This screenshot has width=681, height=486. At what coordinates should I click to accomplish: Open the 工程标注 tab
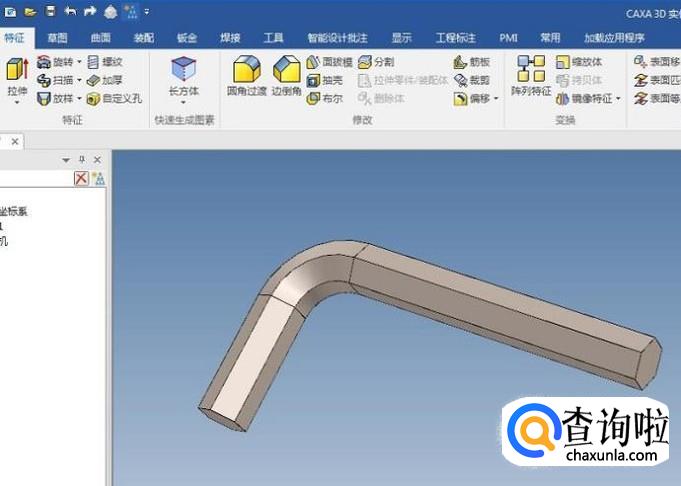pyautogui.click(x=456, y=38)
